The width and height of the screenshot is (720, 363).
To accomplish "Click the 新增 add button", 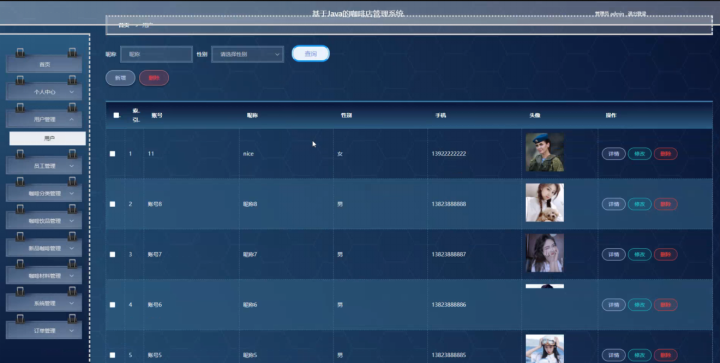I will (120, 78).
